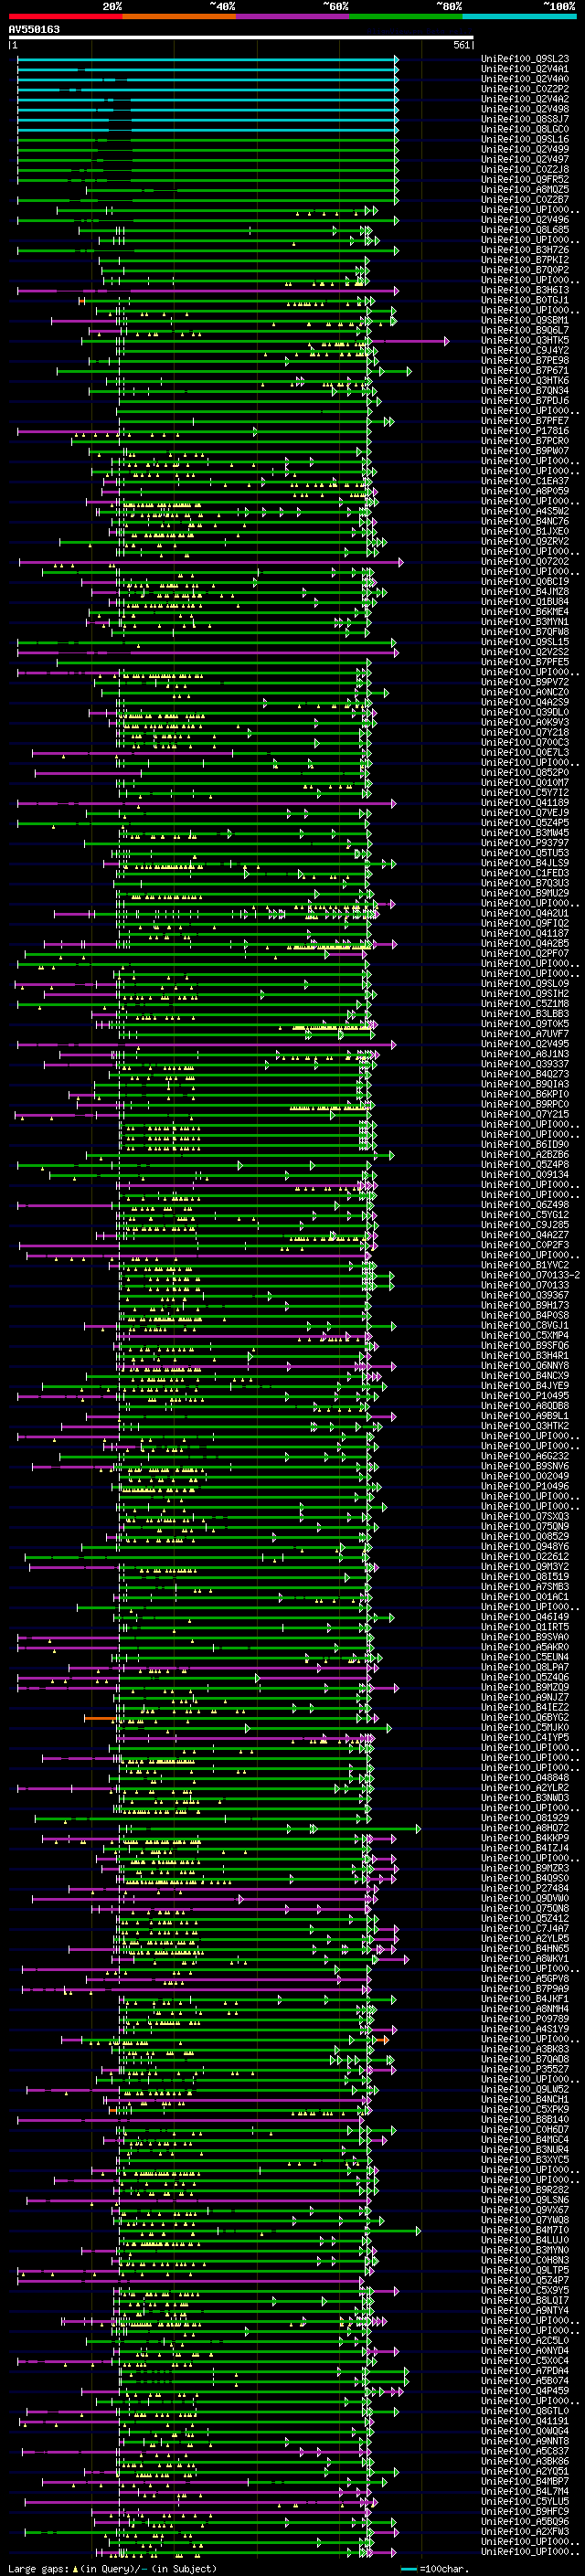Viewport: 585px width, 2576px height.
Task: Select the UniRef100_A8MQZ5 label
Action: tap(525, 189)
